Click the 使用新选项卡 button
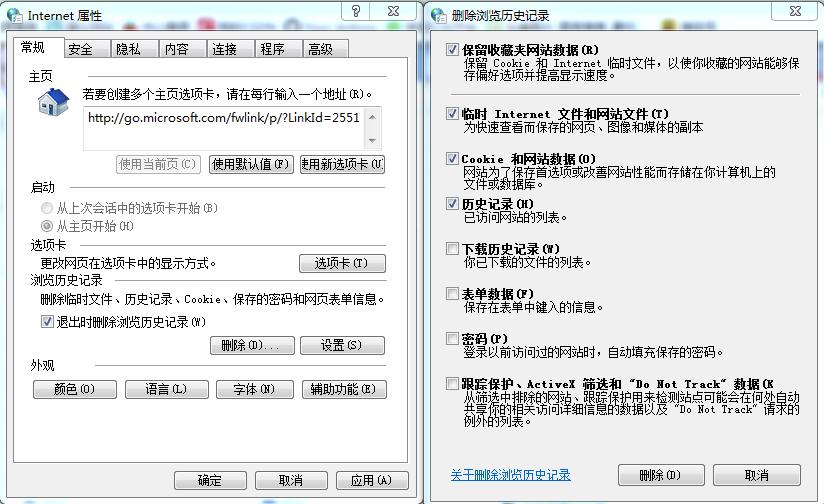The width and height of the screenshot is (824, 504). [x=343, y=164]
